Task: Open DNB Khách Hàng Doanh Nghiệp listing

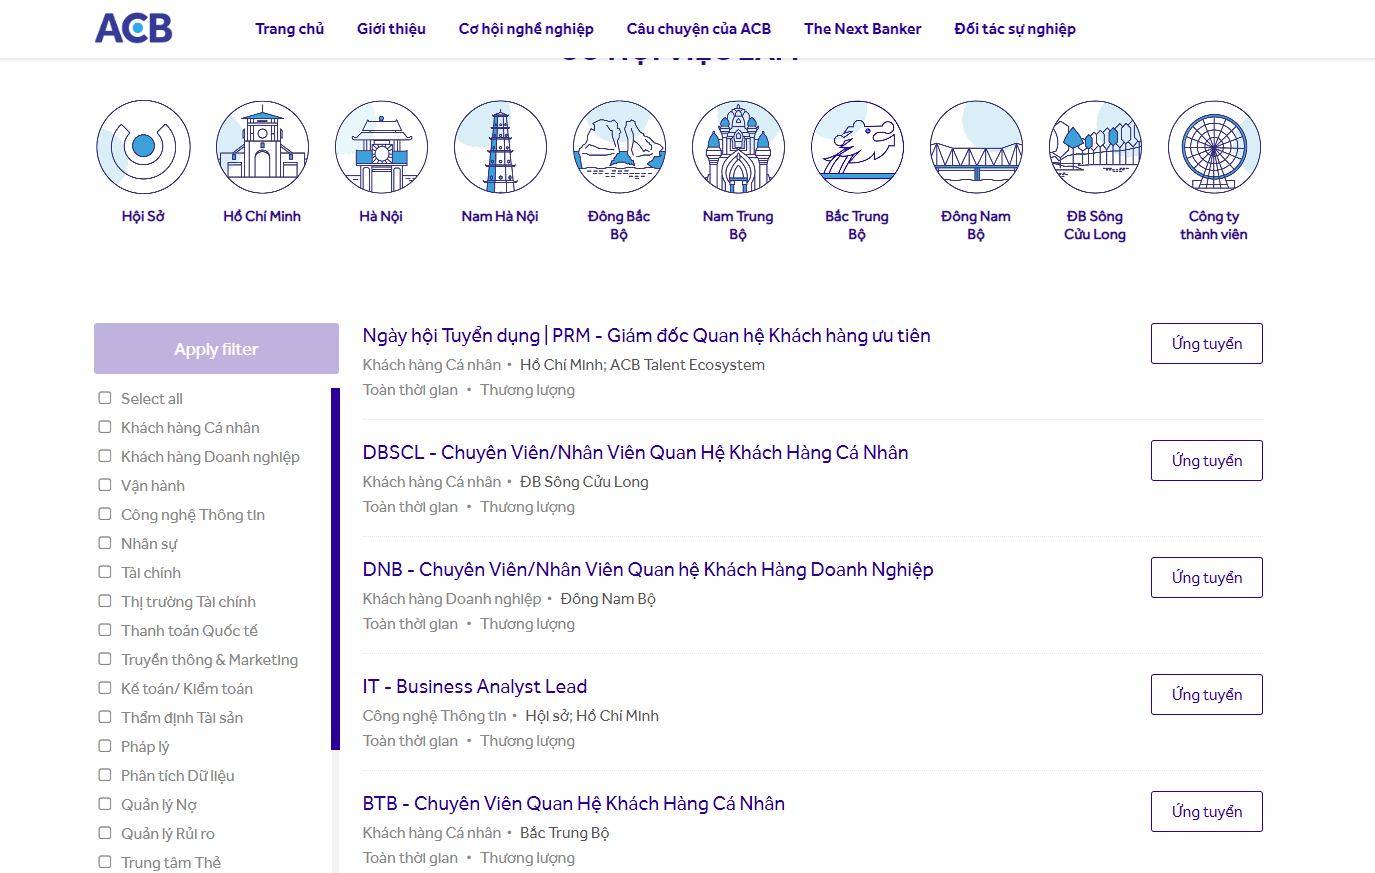Action: pyautogui.click(x=648, y=570)
